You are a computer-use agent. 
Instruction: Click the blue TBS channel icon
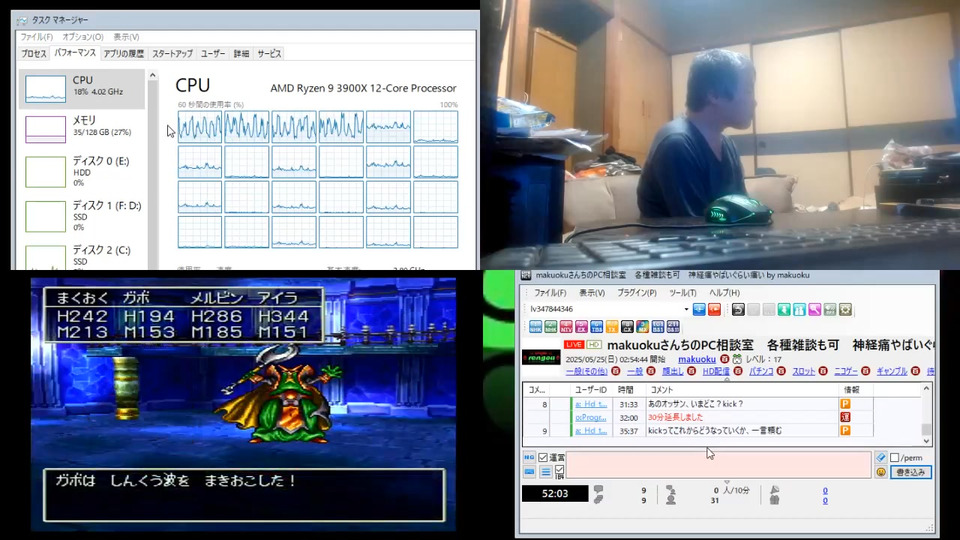pos(597,327)
